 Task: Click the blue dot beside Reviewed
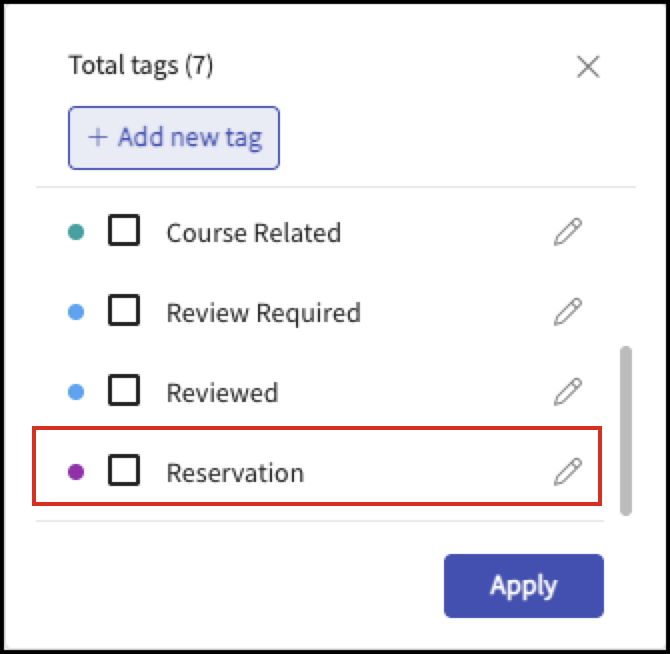tap(76, 392)
